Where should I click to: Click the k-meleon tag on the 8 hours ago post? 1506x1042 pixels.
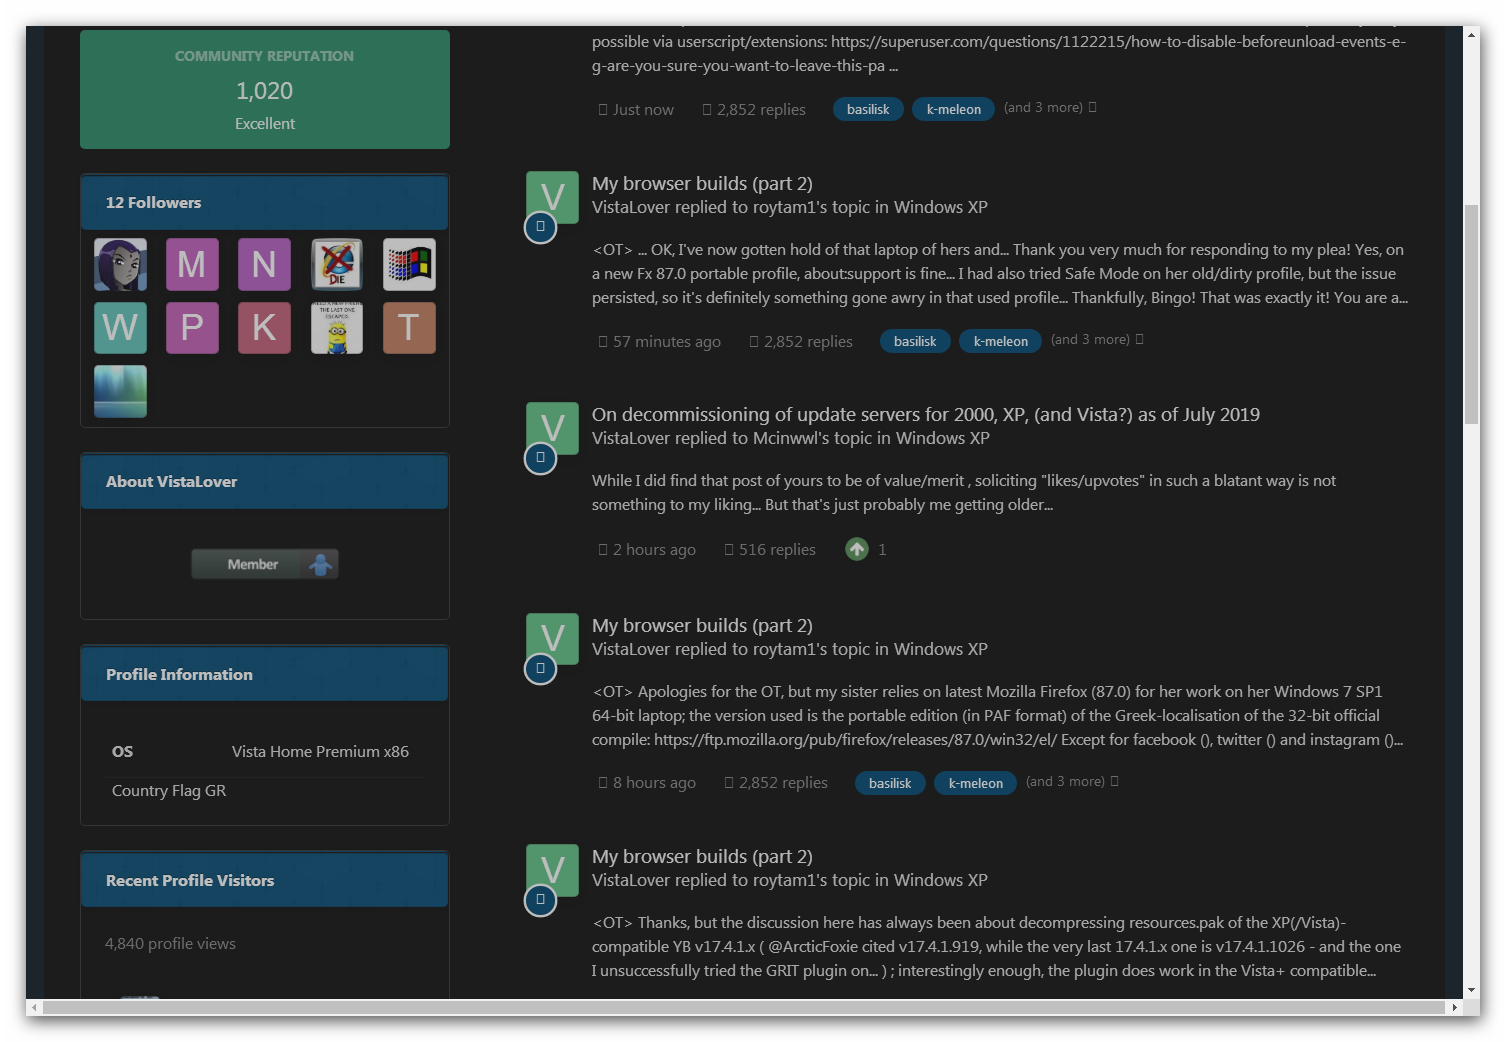(975, 783)
